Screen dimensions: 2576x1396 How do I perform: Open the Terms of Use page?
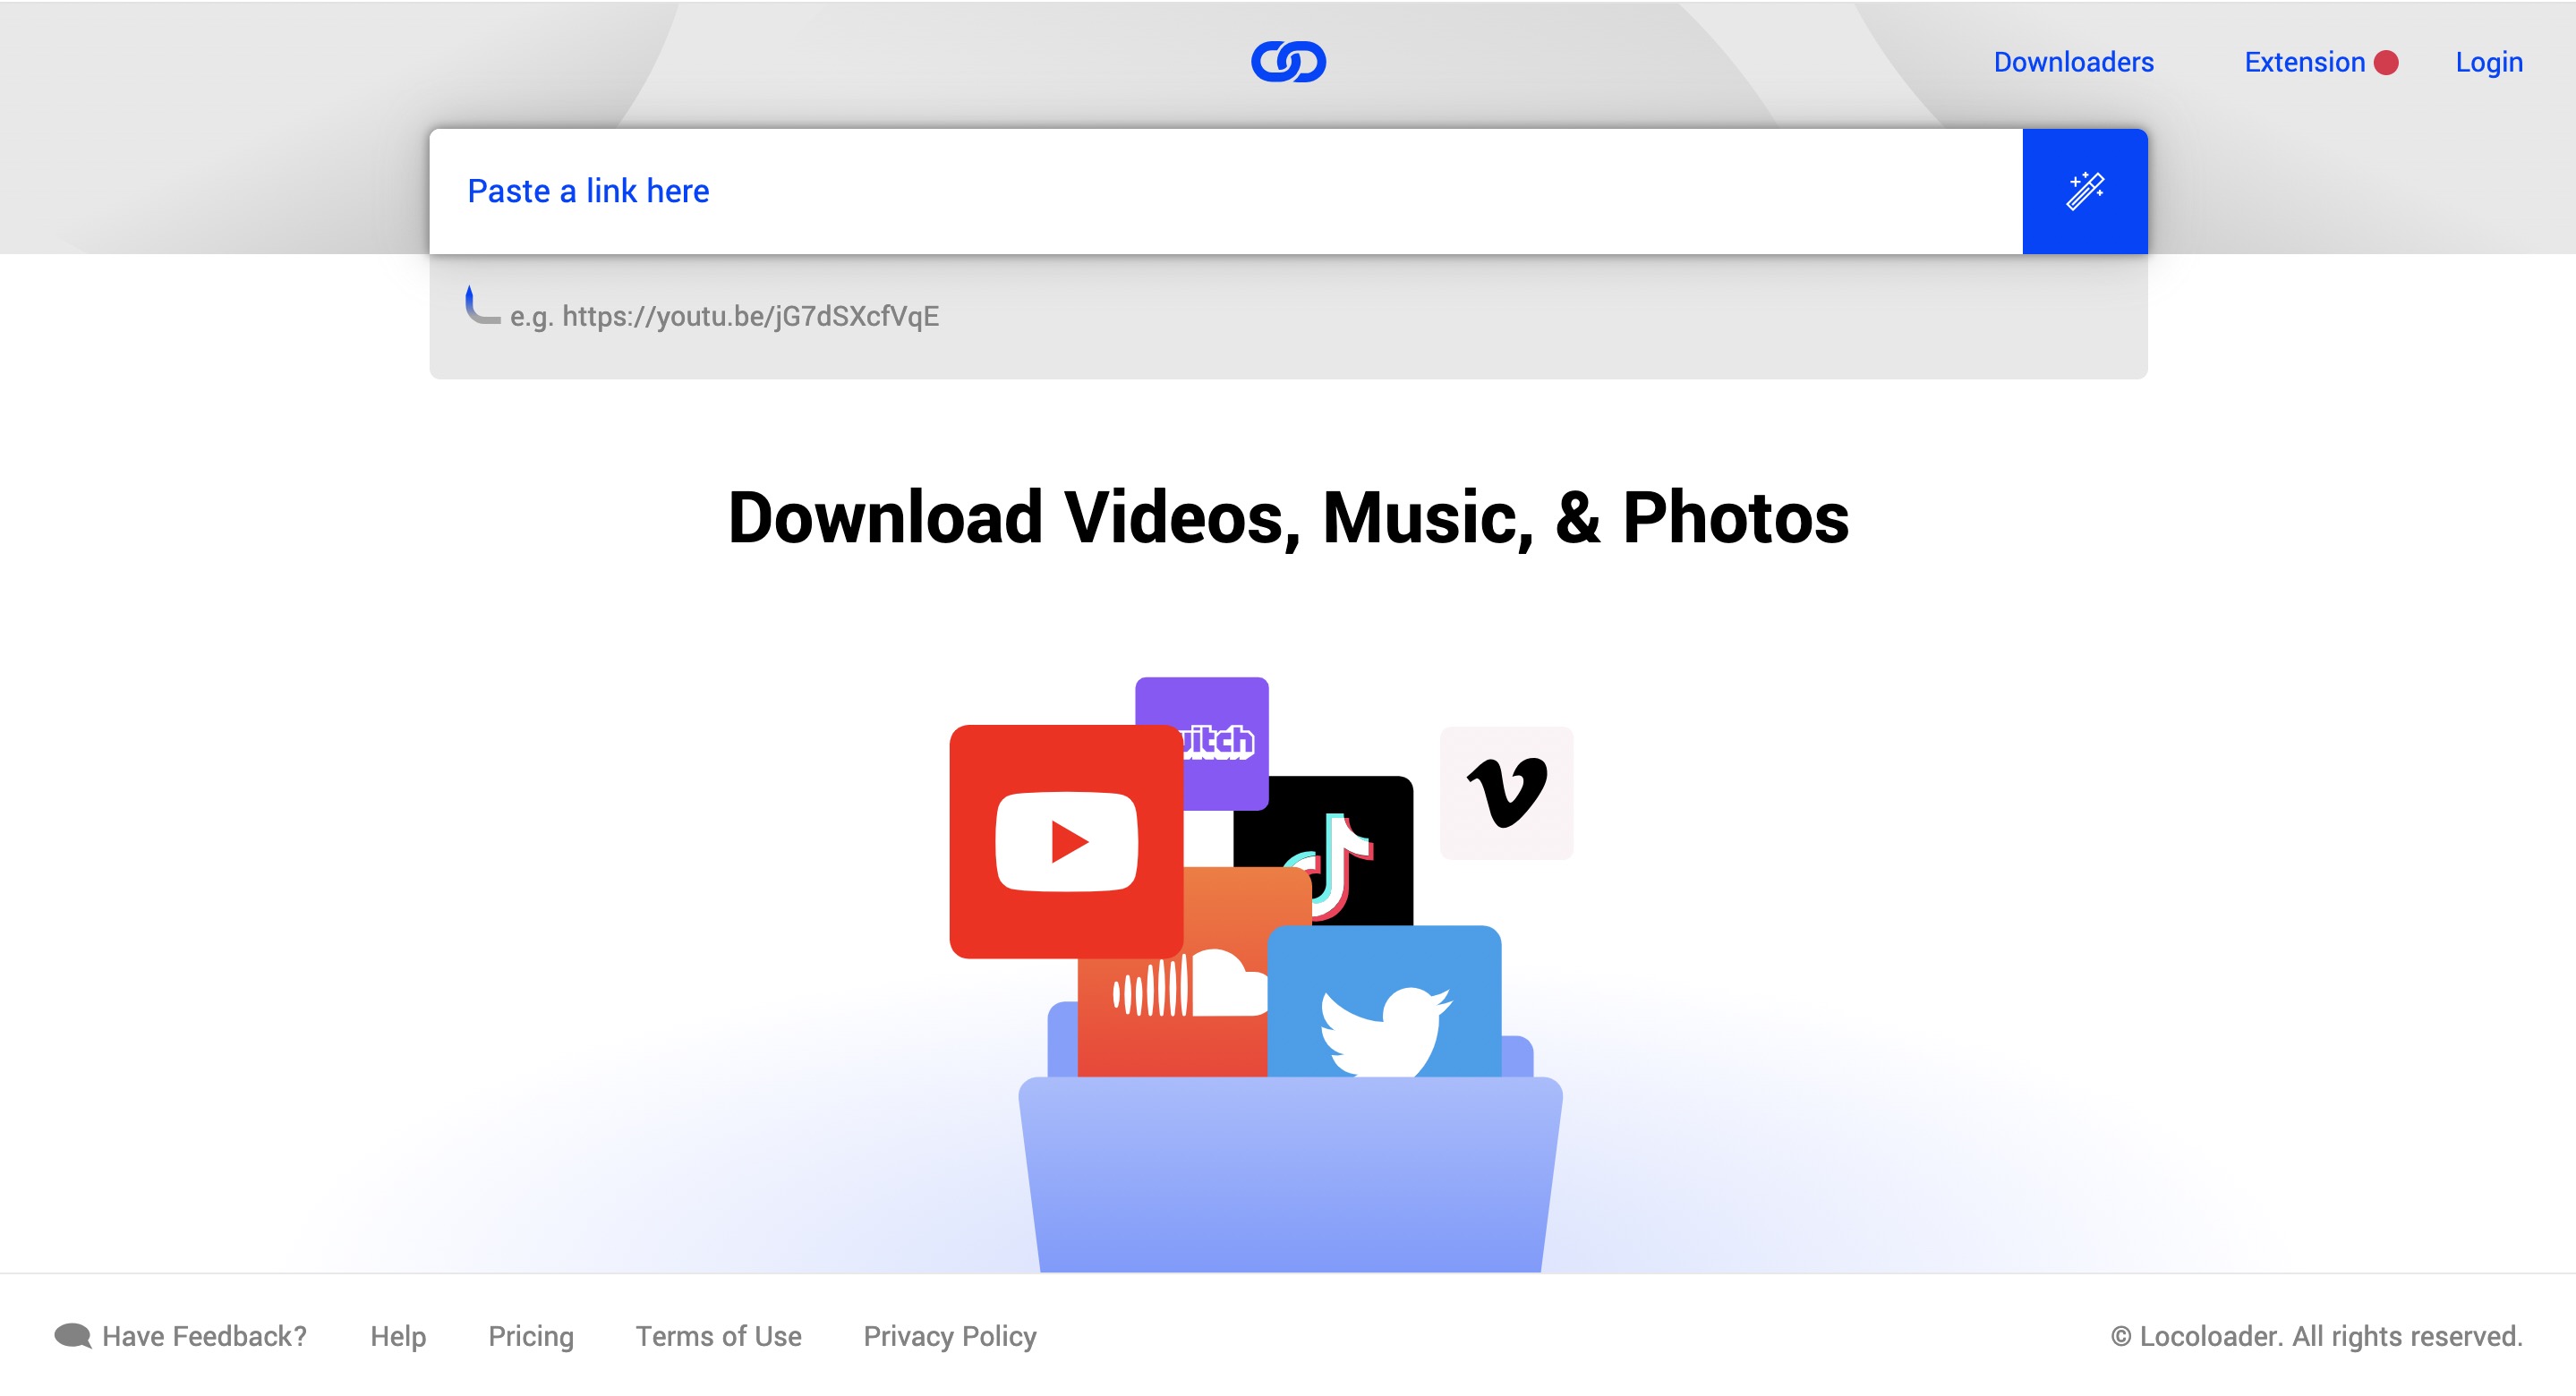click(x=717, y=1336)
